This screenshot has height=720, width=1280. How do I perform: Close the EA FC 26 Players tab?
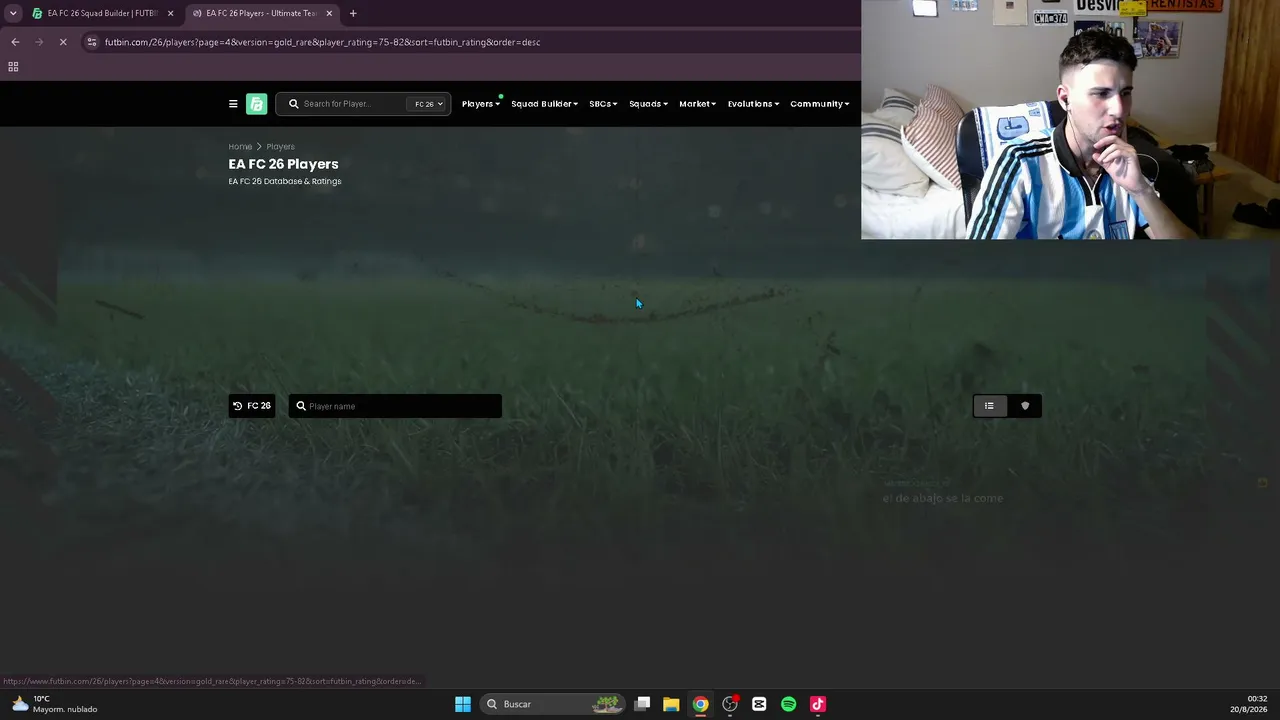329,13
